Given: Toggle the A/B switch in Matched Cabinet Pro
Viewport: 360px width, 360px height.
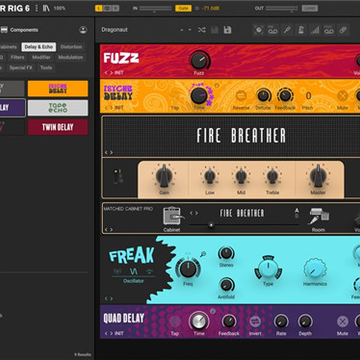Looking at the screenshot, I should [x=297, y=213].
